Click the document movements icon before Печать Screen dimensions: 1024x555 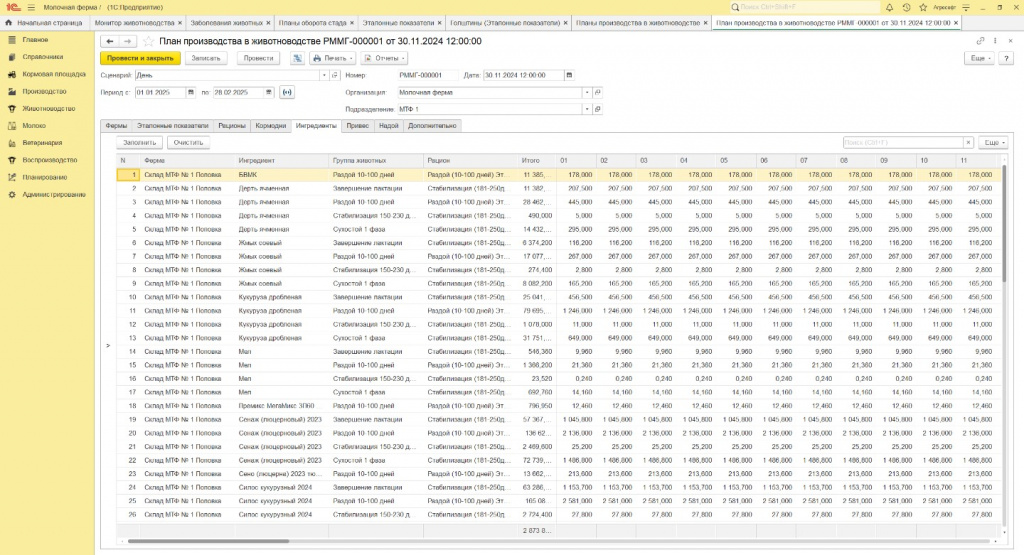(x=298, y=58)
